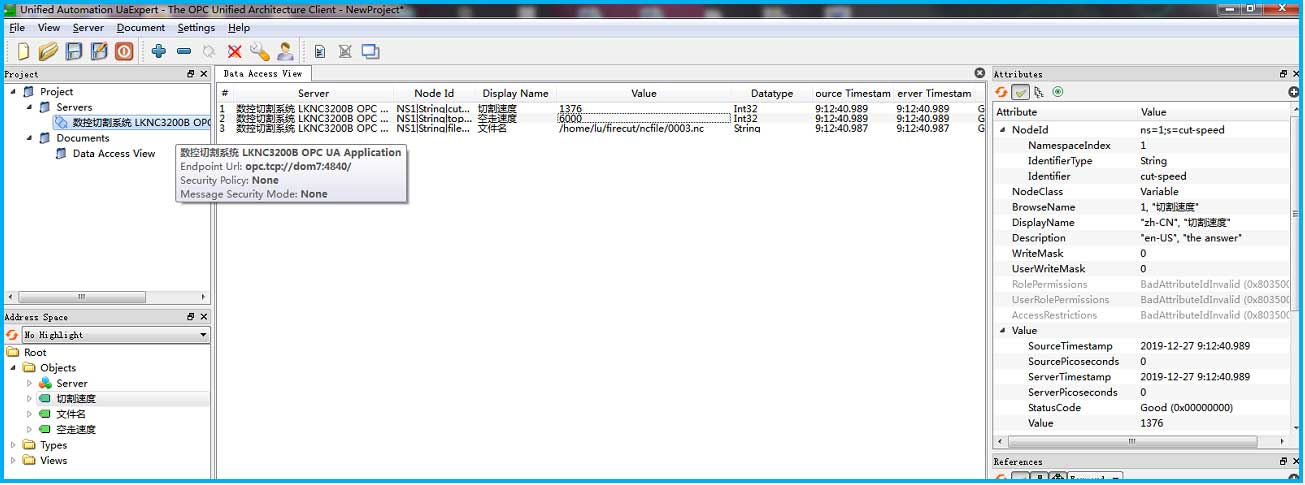The width and height of the screenshot is (1305, 485).
Task: Select 空走速度 node in Address Space
Action: click(x=76, y=430)
